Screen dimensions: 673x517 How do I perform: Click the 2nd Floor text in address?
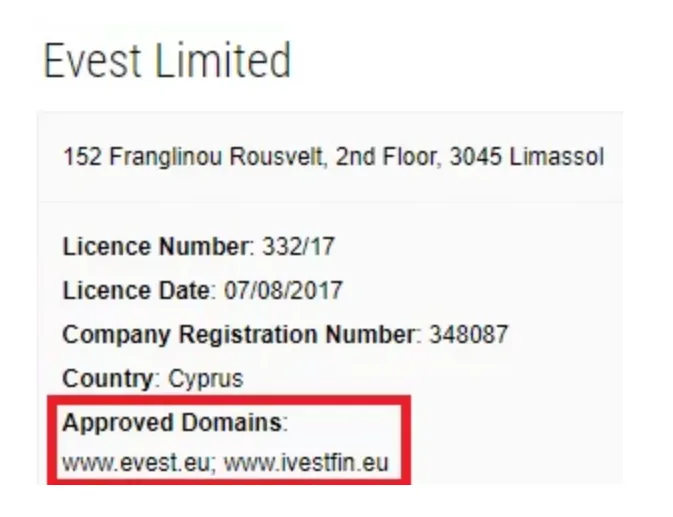388,157
